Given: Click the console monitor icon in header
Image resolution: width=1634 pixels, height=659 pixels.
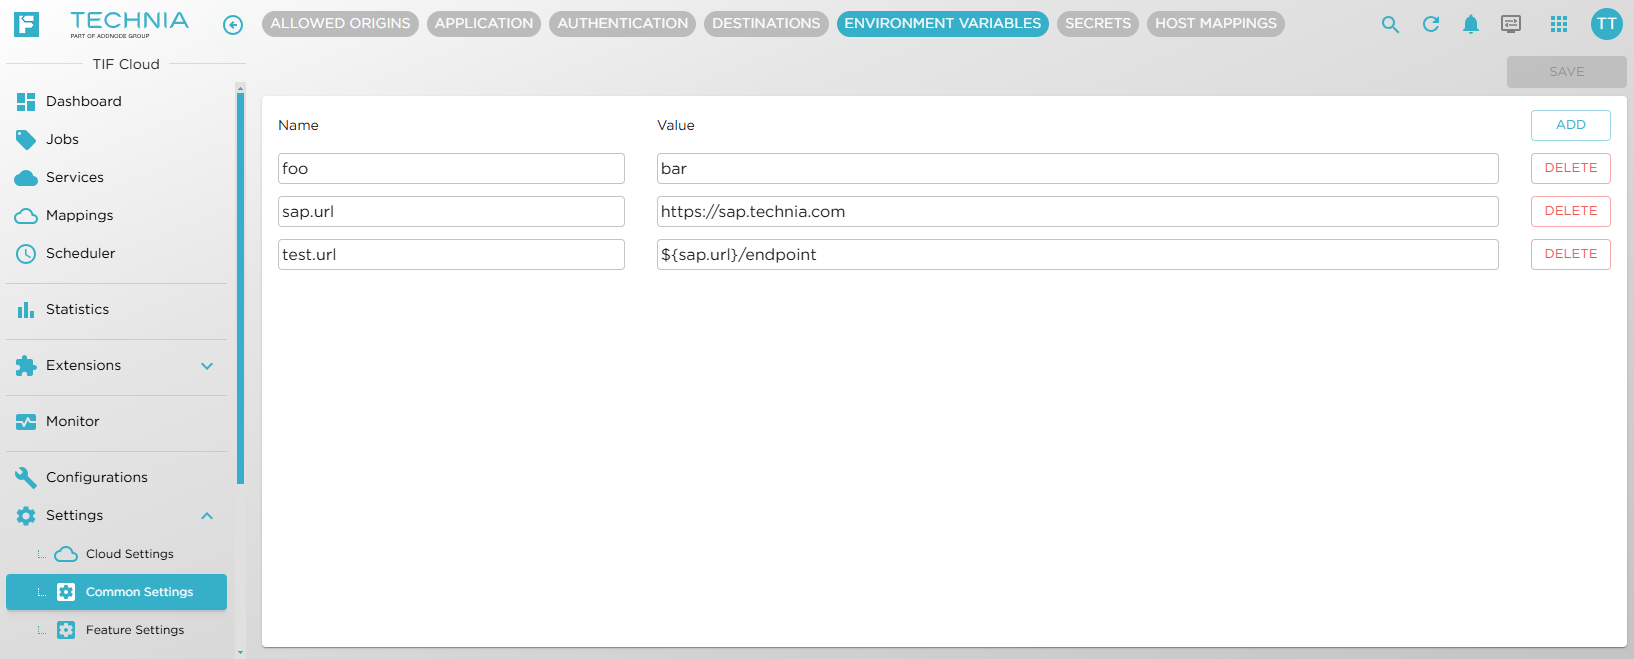Looking at the screenshot, I should (x=1511, y=24).
